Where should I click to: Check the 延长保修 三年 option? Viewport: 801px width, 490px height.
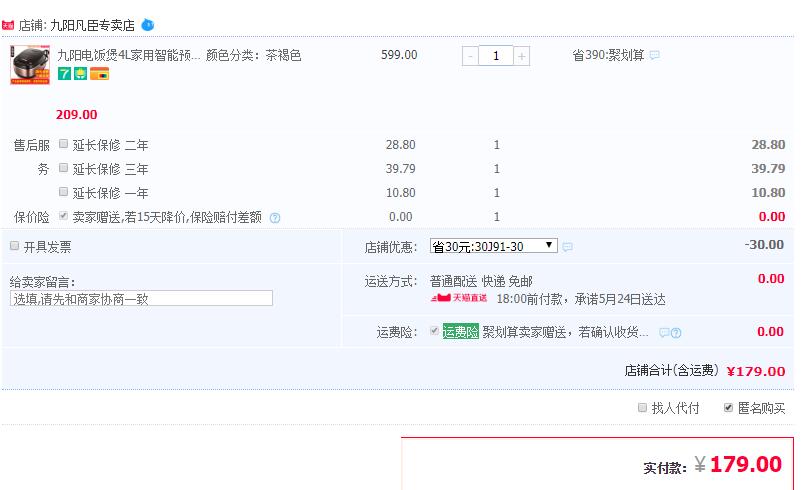[x=63, y=168]
